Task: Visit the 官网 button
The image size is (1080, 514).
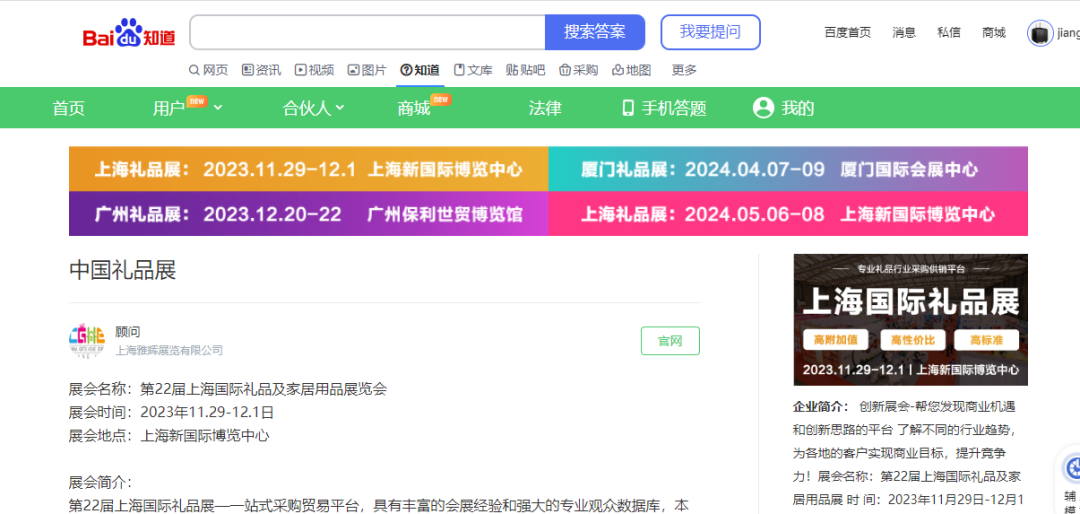Action: [670, 340]
